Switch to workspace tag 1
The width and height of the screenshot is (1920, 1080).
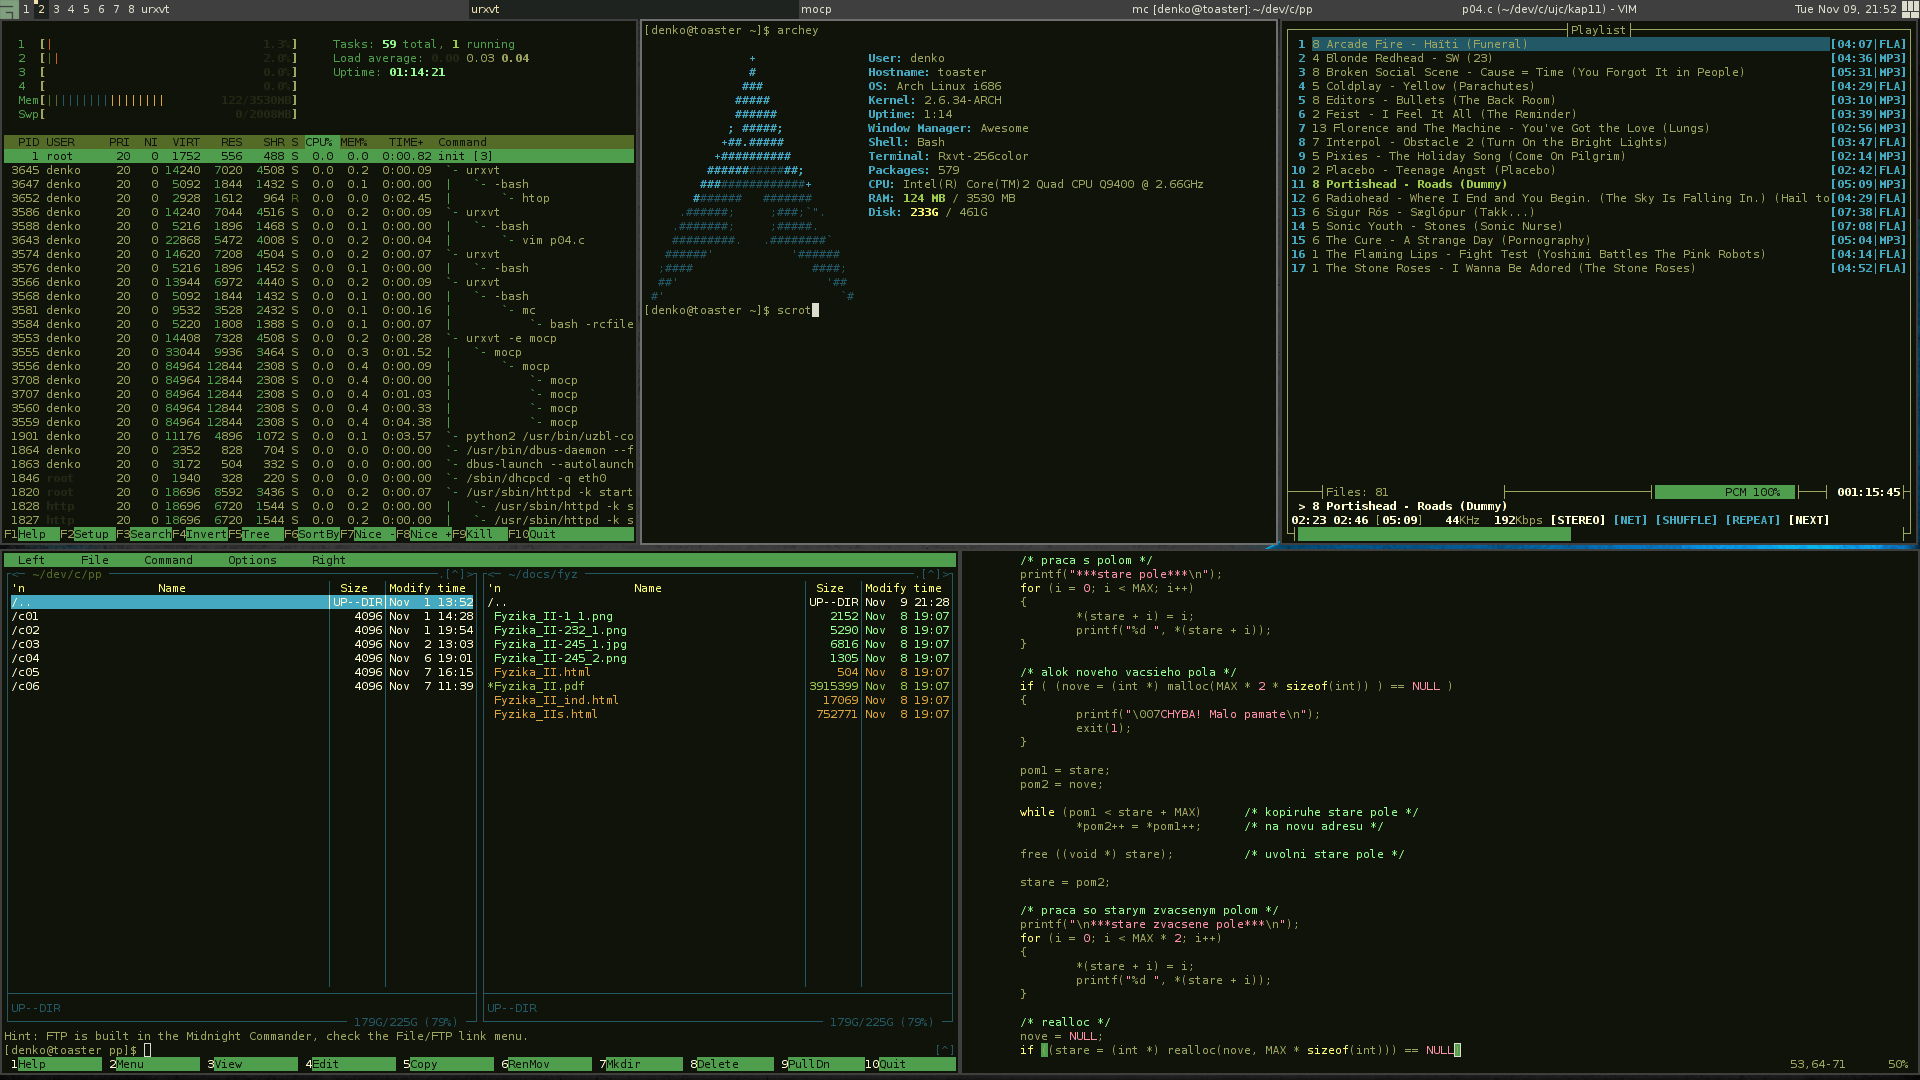point(26,9)
